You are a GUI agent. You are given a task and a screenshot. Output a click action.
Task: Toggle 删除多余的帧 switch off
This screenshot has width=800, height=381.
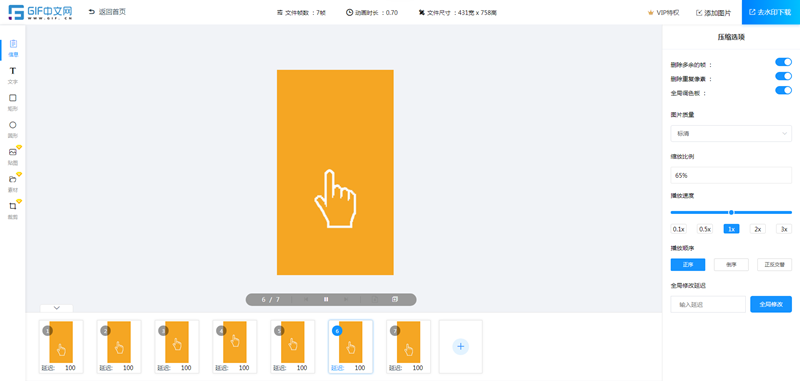pos(783,62)
